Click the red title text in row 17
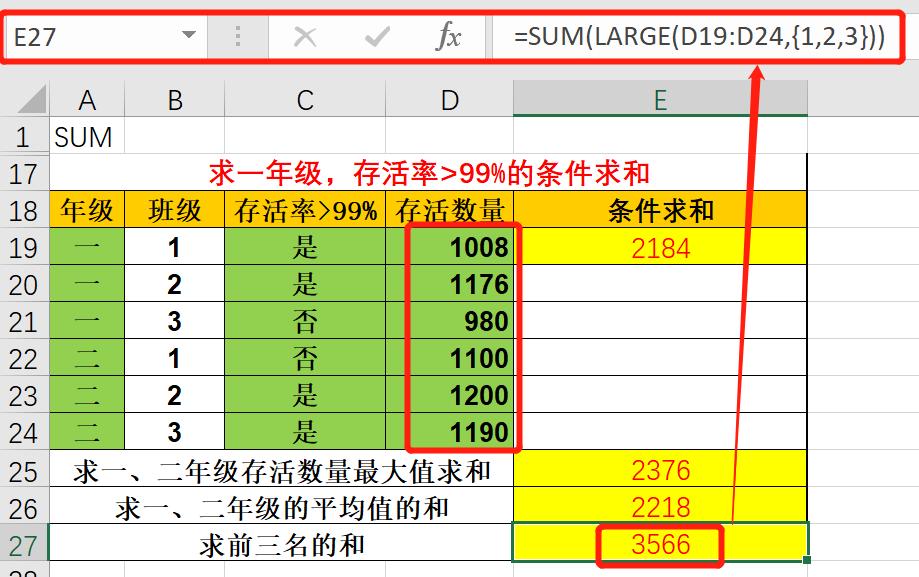 coord(430,173)
